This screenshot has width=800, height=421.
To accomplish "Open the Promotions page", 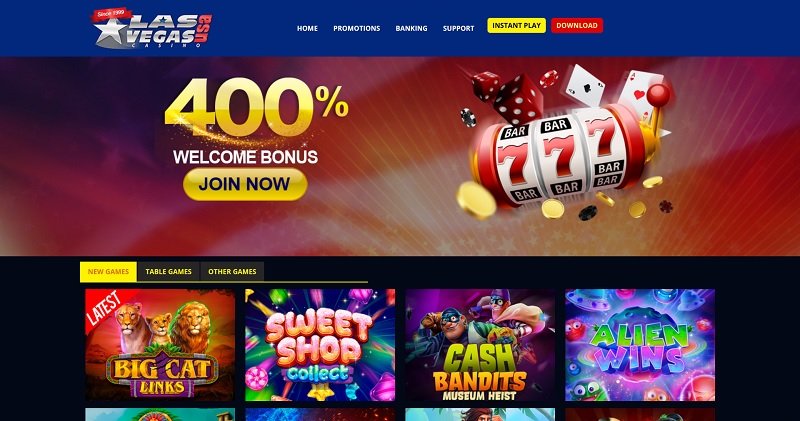I will coord(357,29).
